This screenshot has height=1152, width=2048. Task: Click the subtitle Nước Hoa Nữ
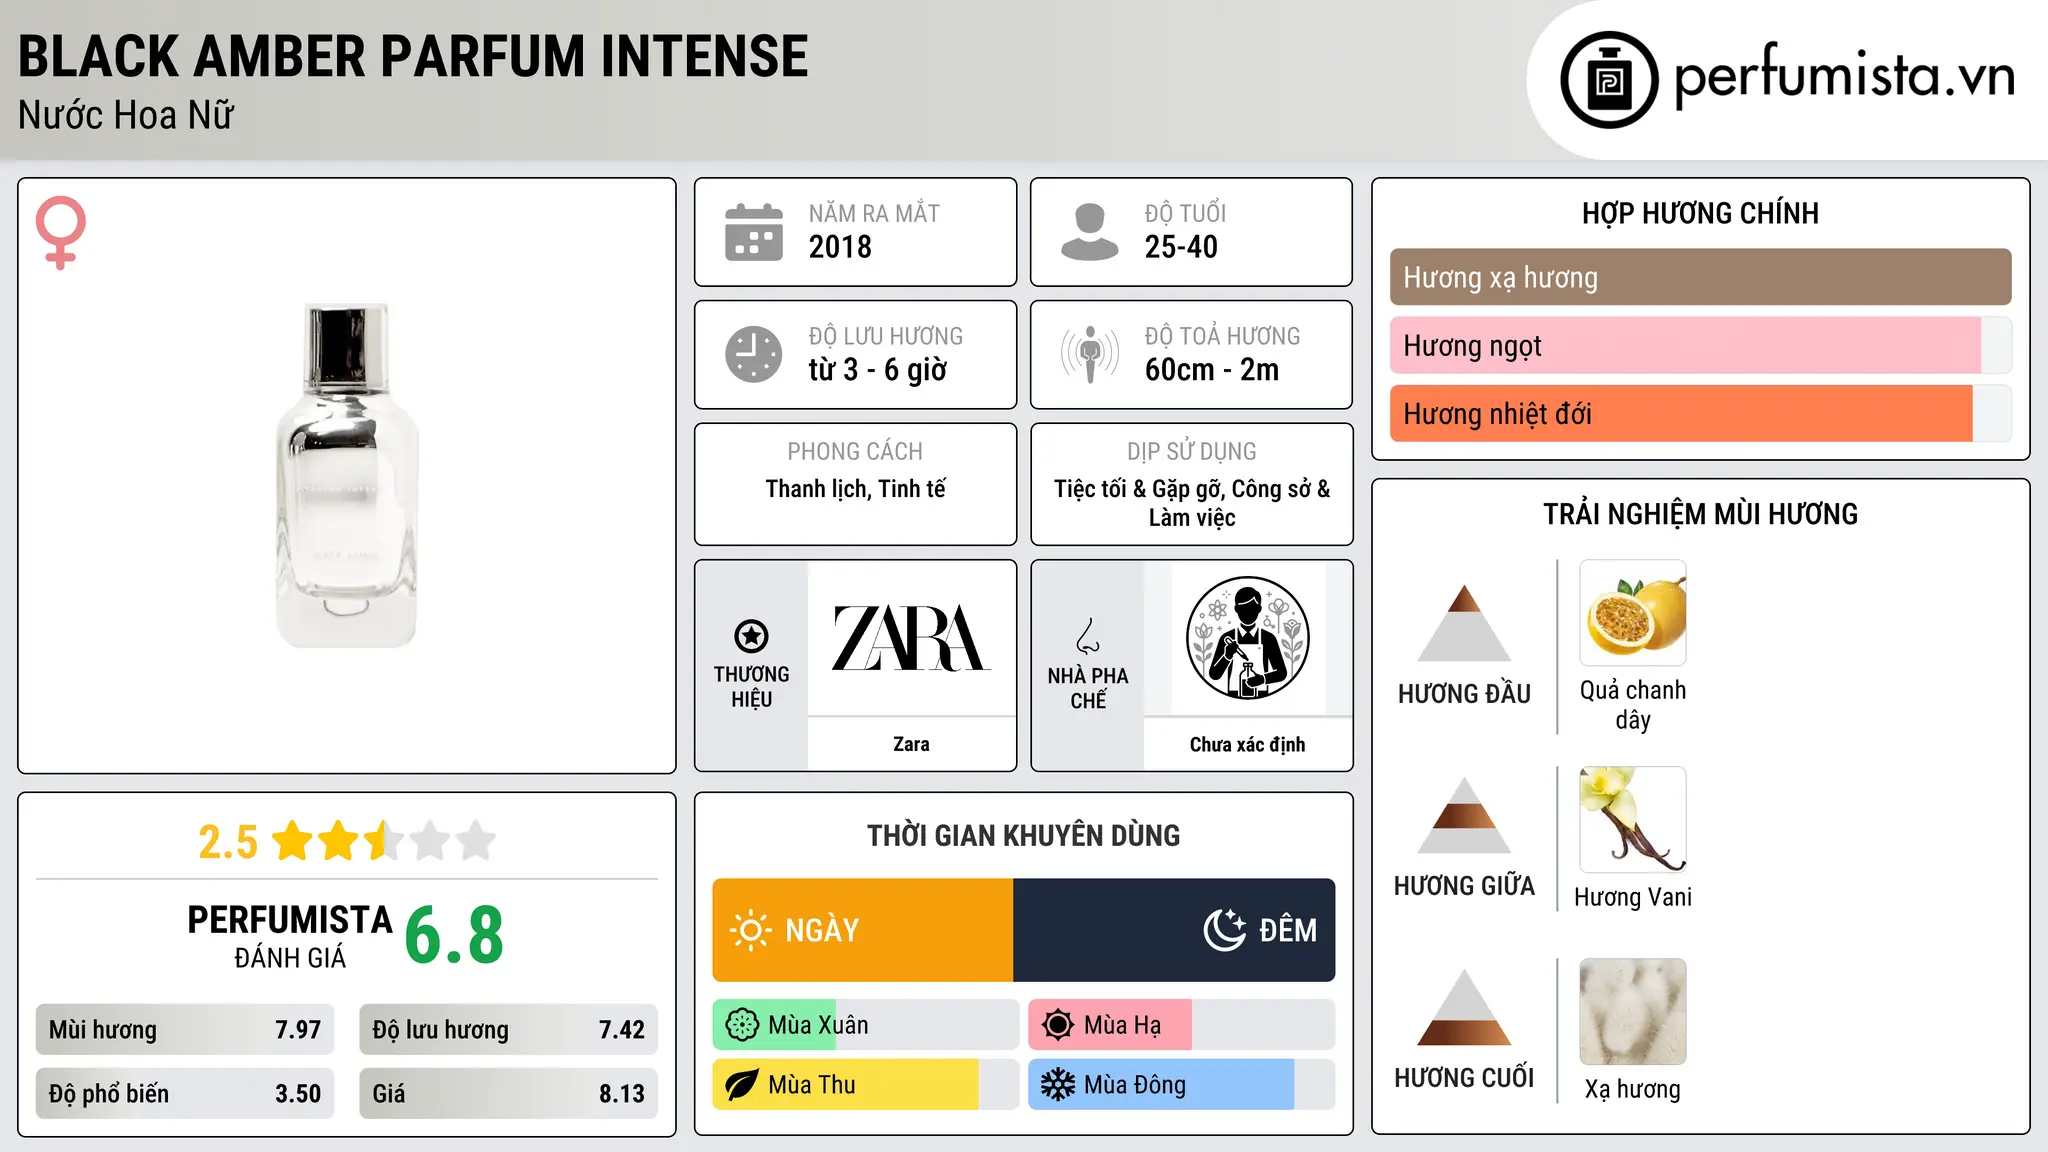tap(126, 115)
